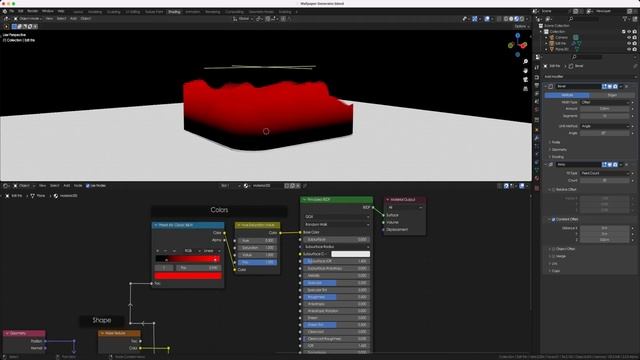The width and height of the screenshot is (640, 360).
Task: Open the Fit Type Fixed Count dropdown
Action: coord(605,173)
